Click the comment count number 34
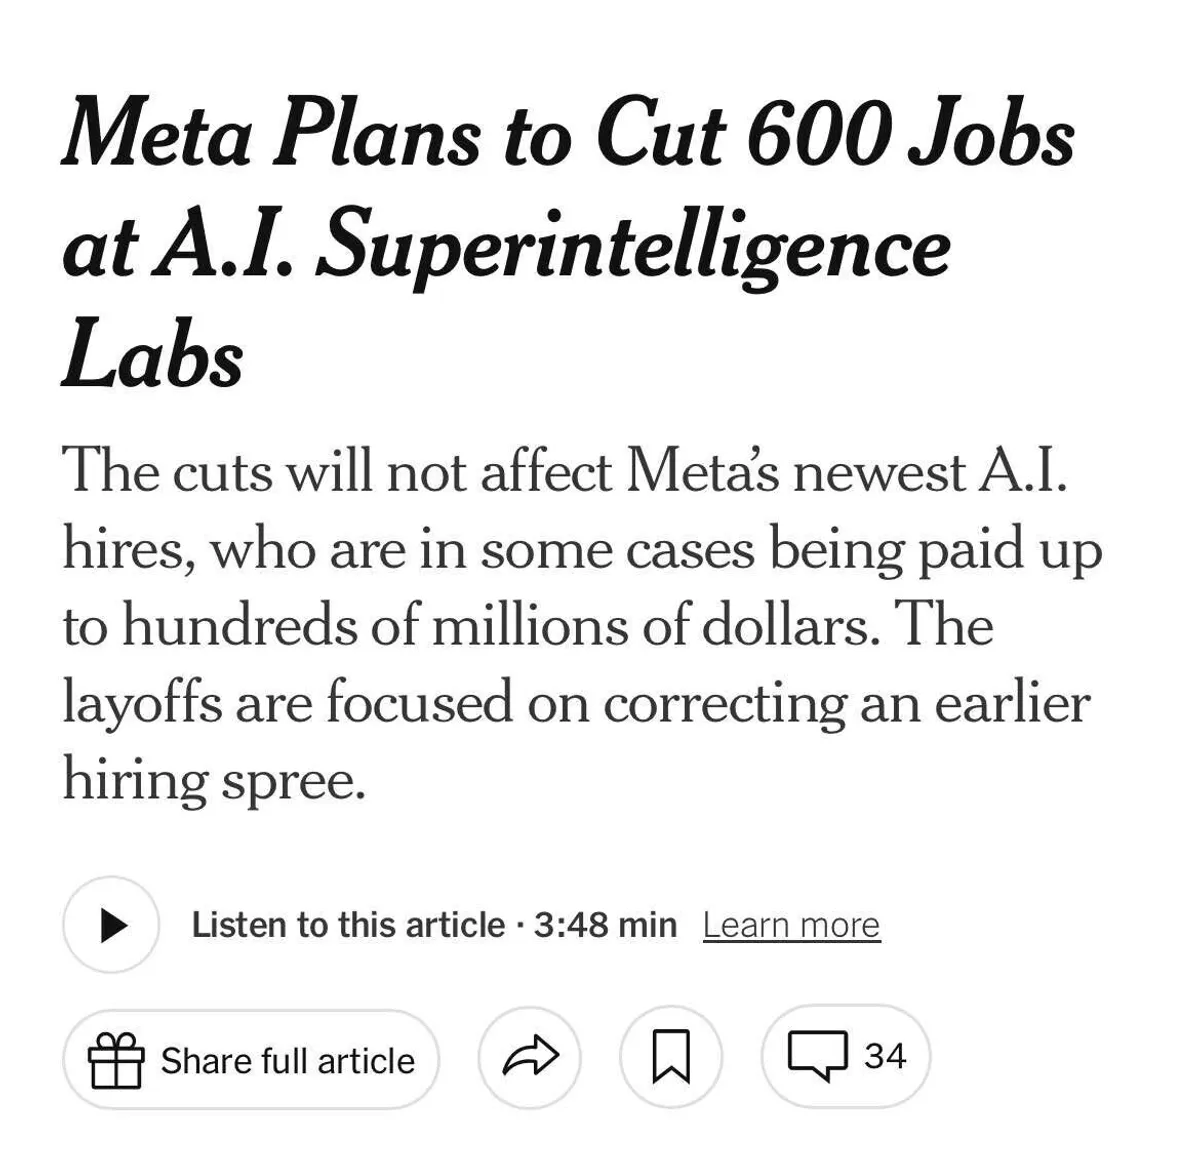Viewport: 1200px width, 1170px height. (885, 1056)
